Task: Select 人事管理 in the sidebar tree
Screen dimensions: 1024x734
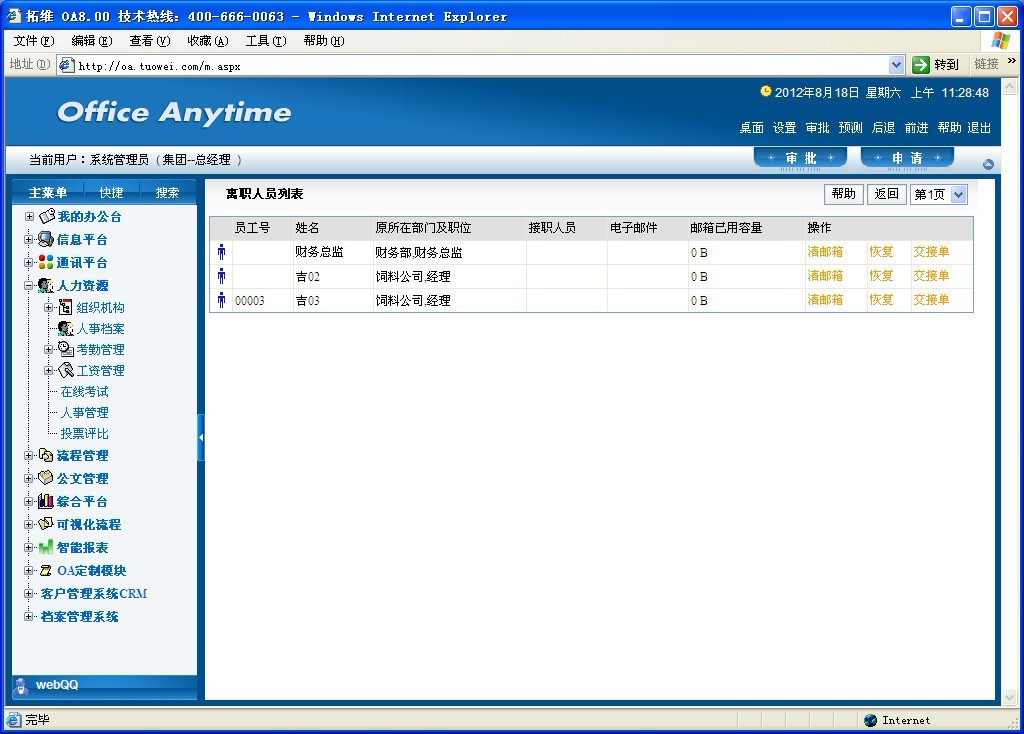Action: (84, 412)
